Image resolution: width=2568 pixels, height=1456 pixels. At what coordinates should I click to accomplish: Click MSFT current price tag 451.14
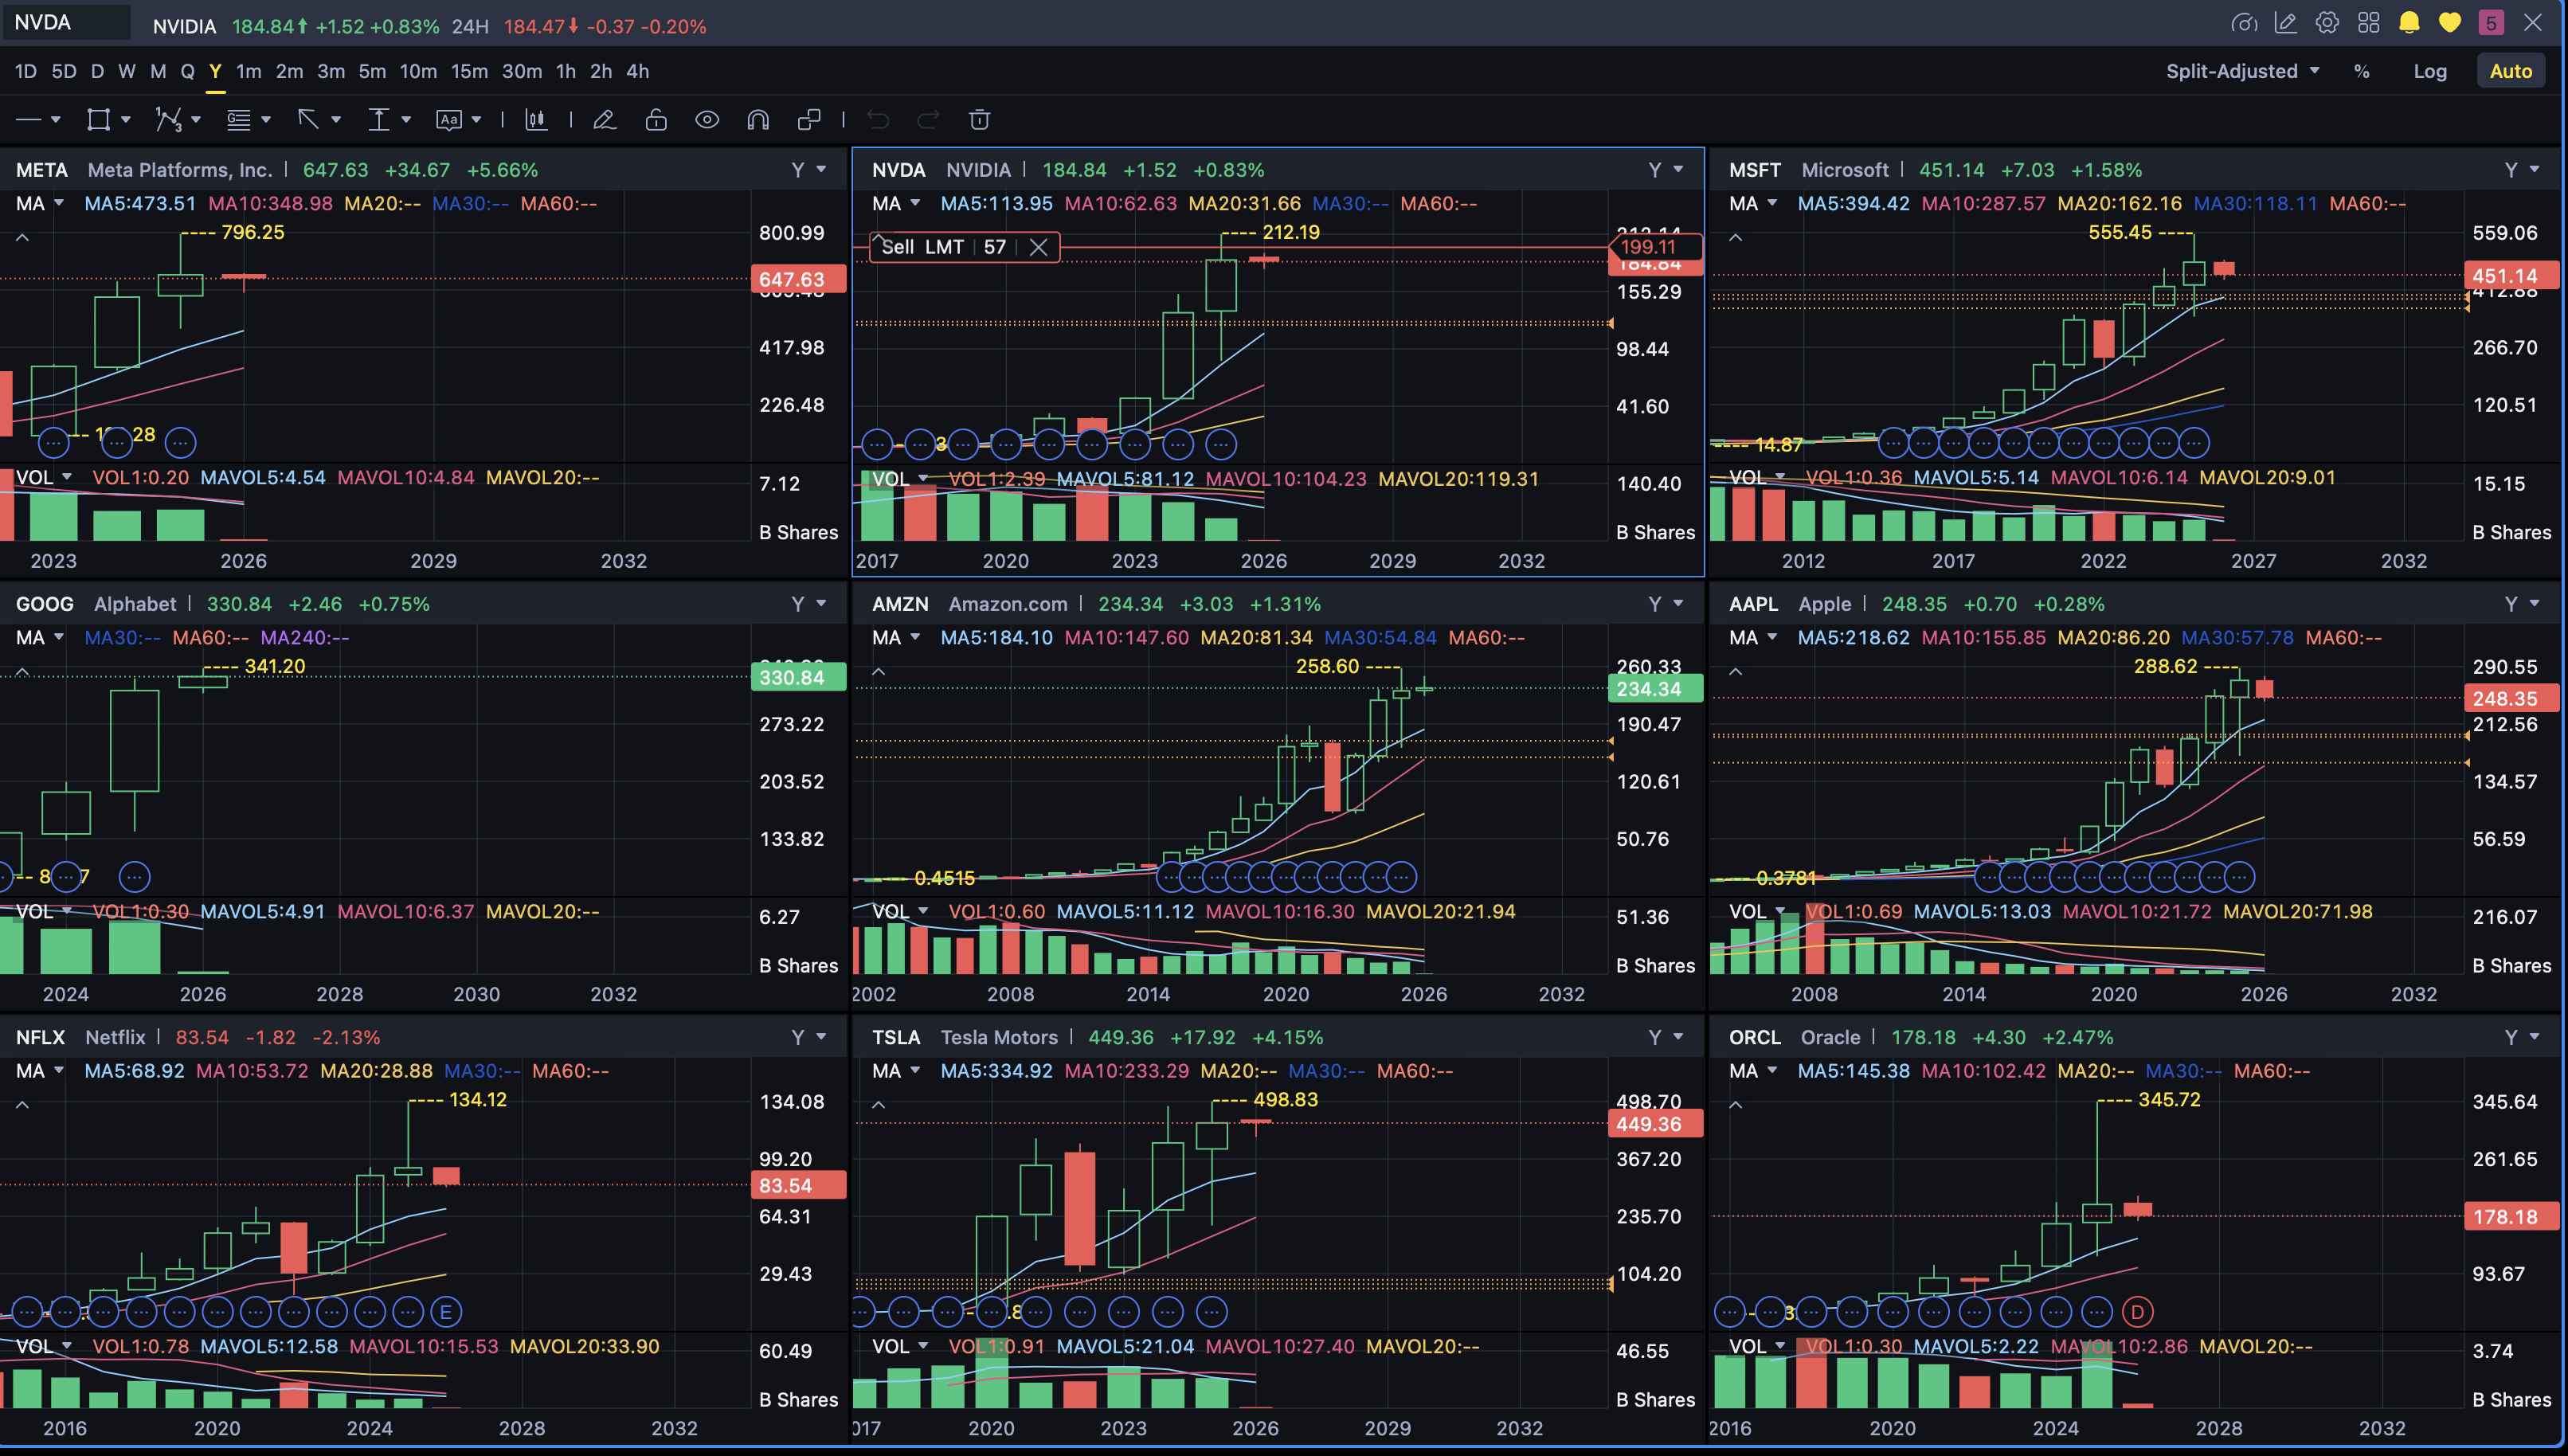2511,276
